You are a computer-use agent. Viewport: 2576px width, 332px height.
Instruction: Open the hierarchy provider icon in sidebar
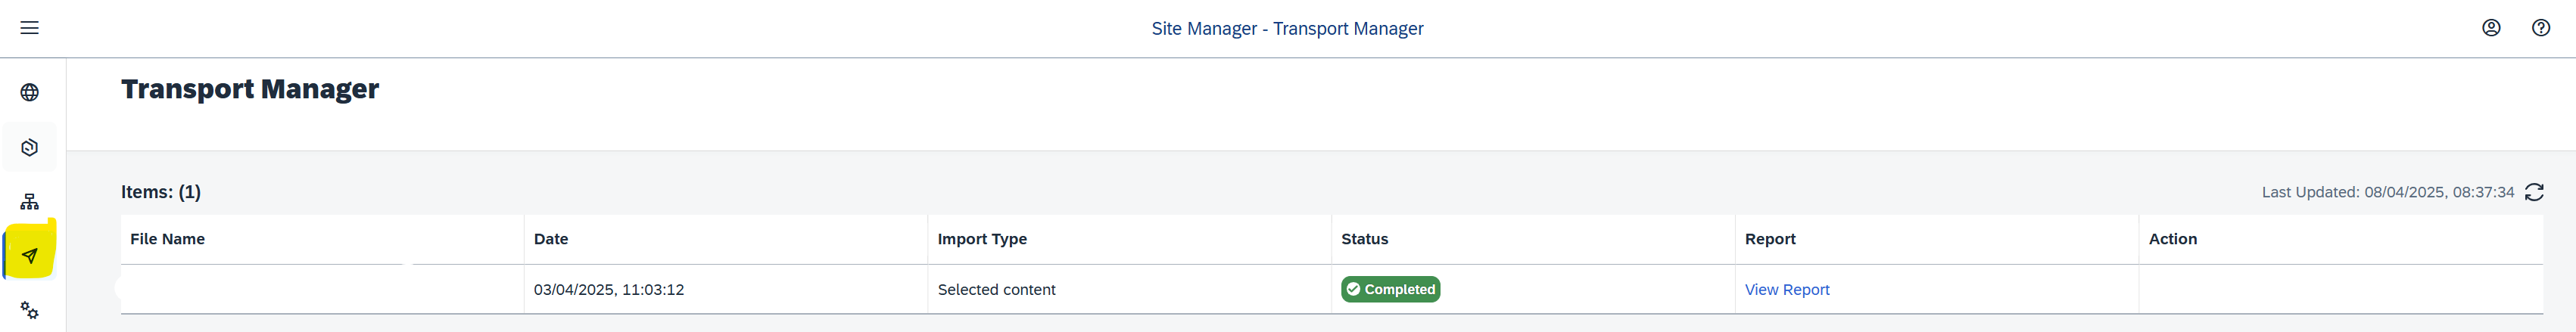click(30, 202)
